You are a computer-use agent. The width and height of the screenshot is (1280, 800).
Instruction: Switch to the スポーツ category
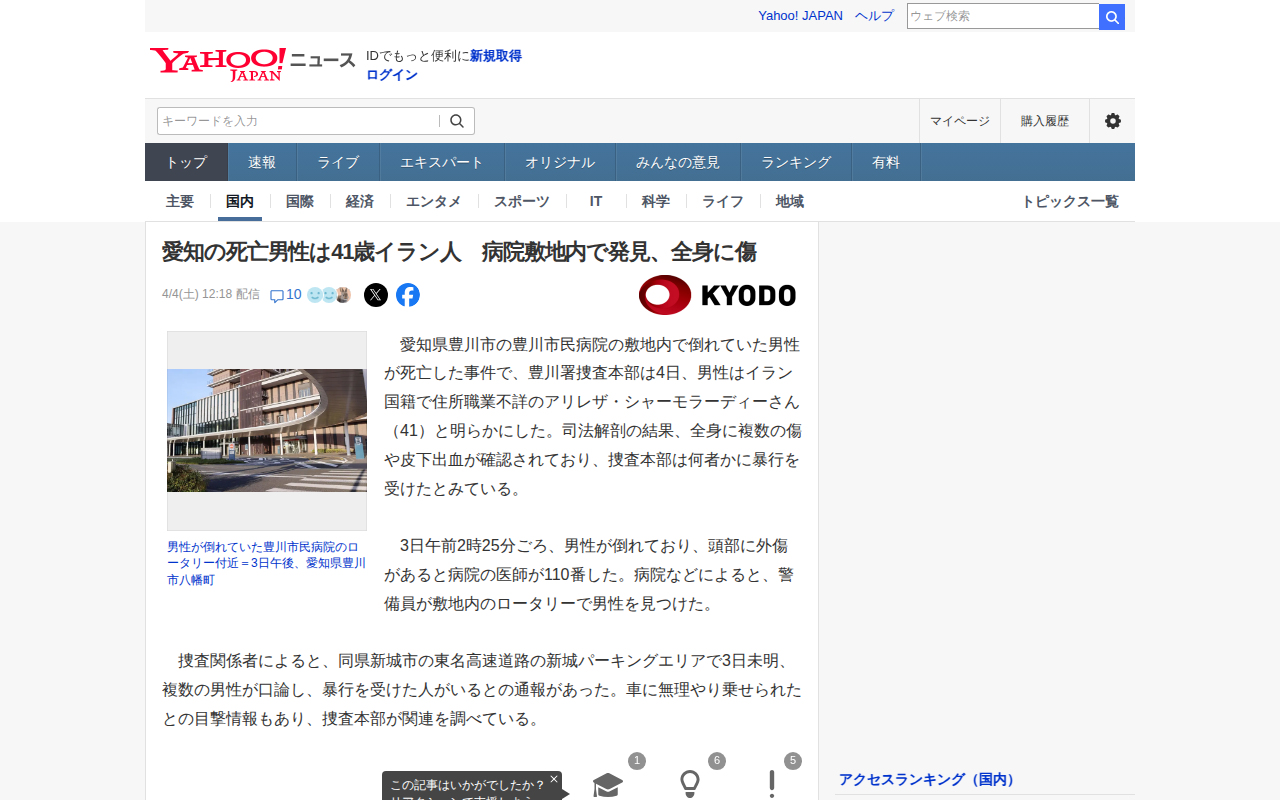522,201
